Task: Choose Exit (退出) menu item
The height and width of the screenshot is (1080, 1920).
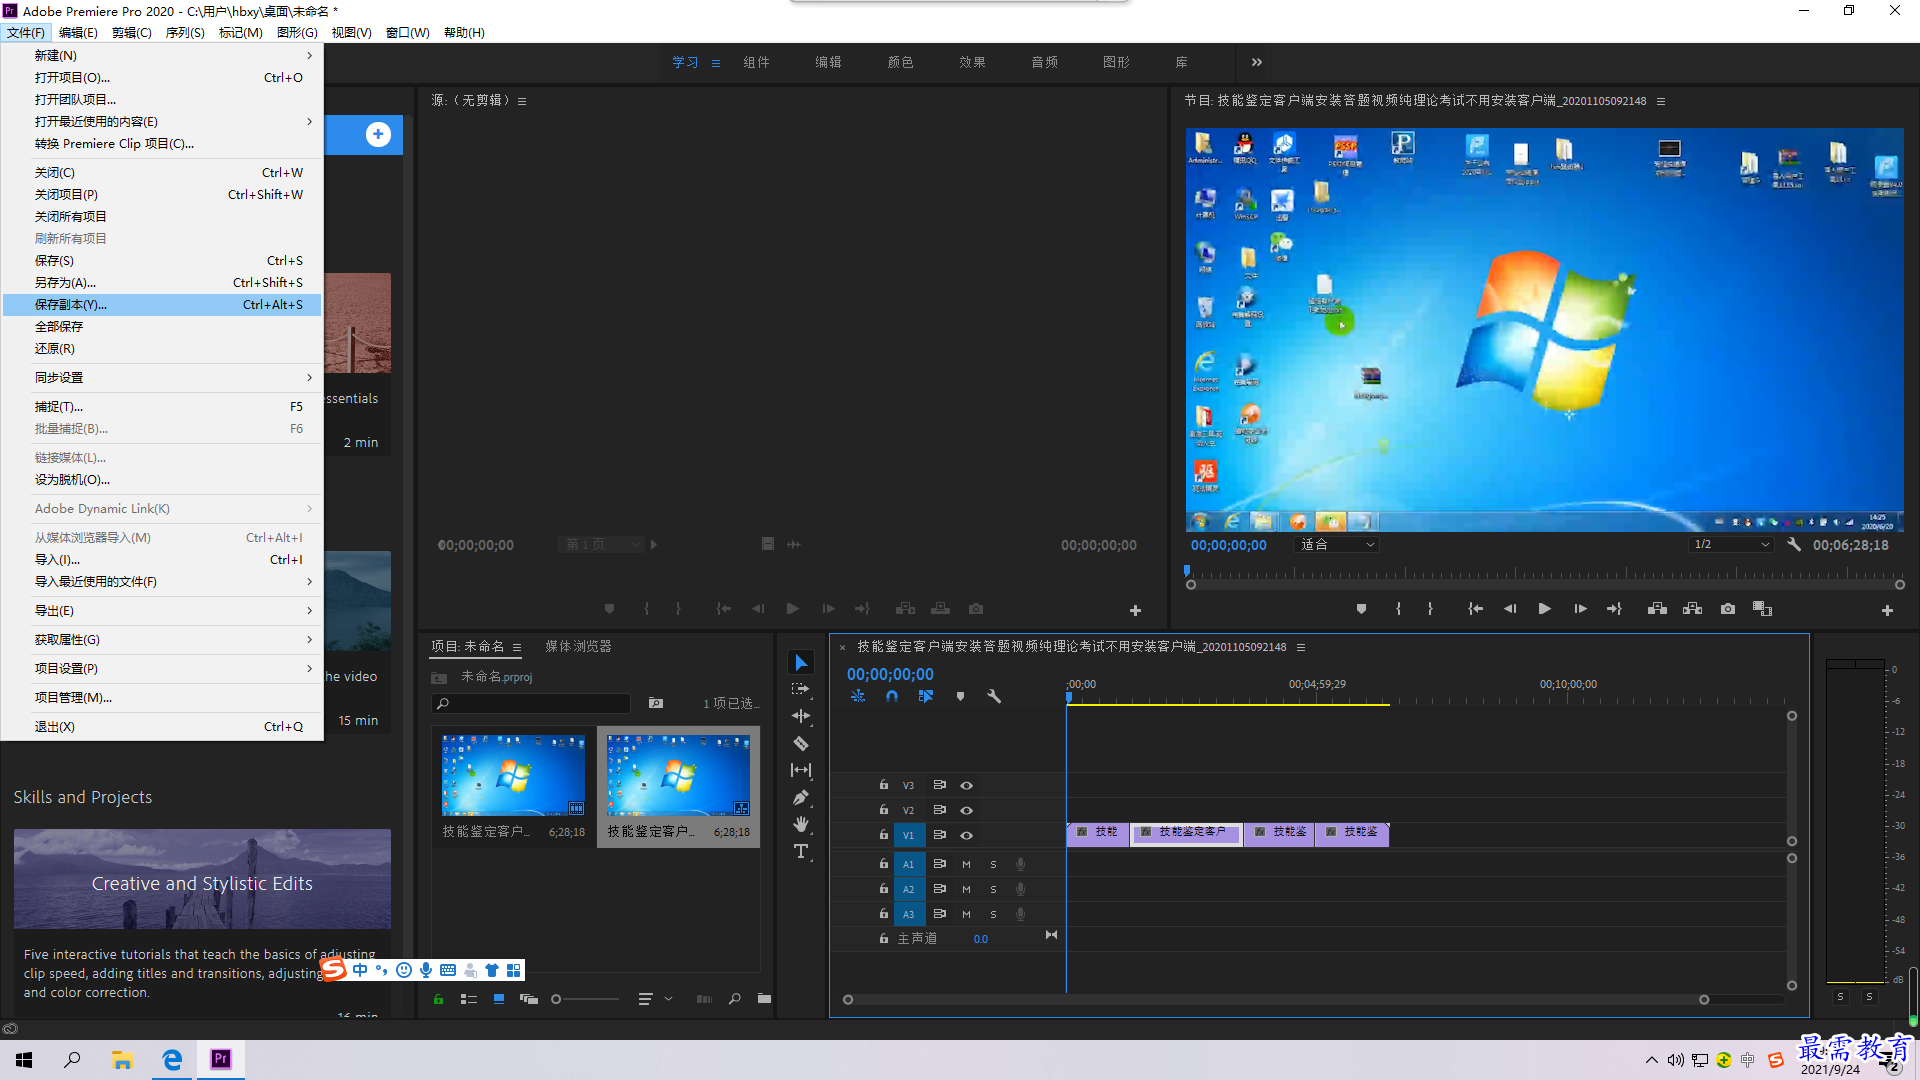Action: pyautogui.click(x=162, y=727)
